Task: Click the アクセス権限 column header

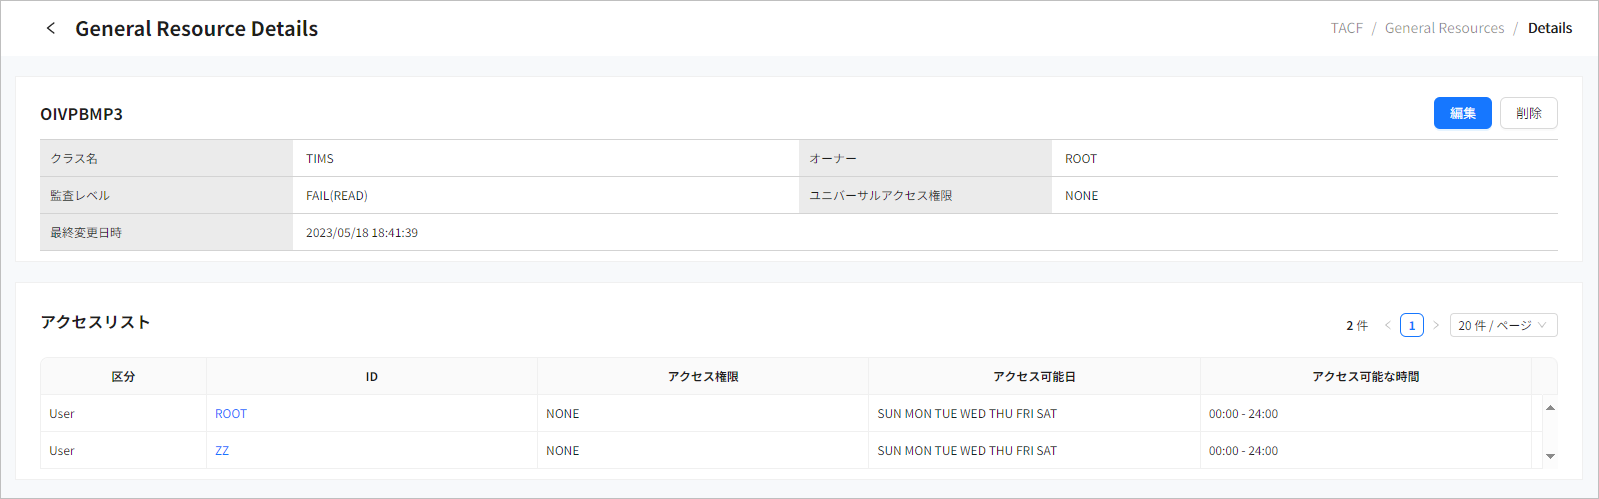Action: (x=703, y=376)
